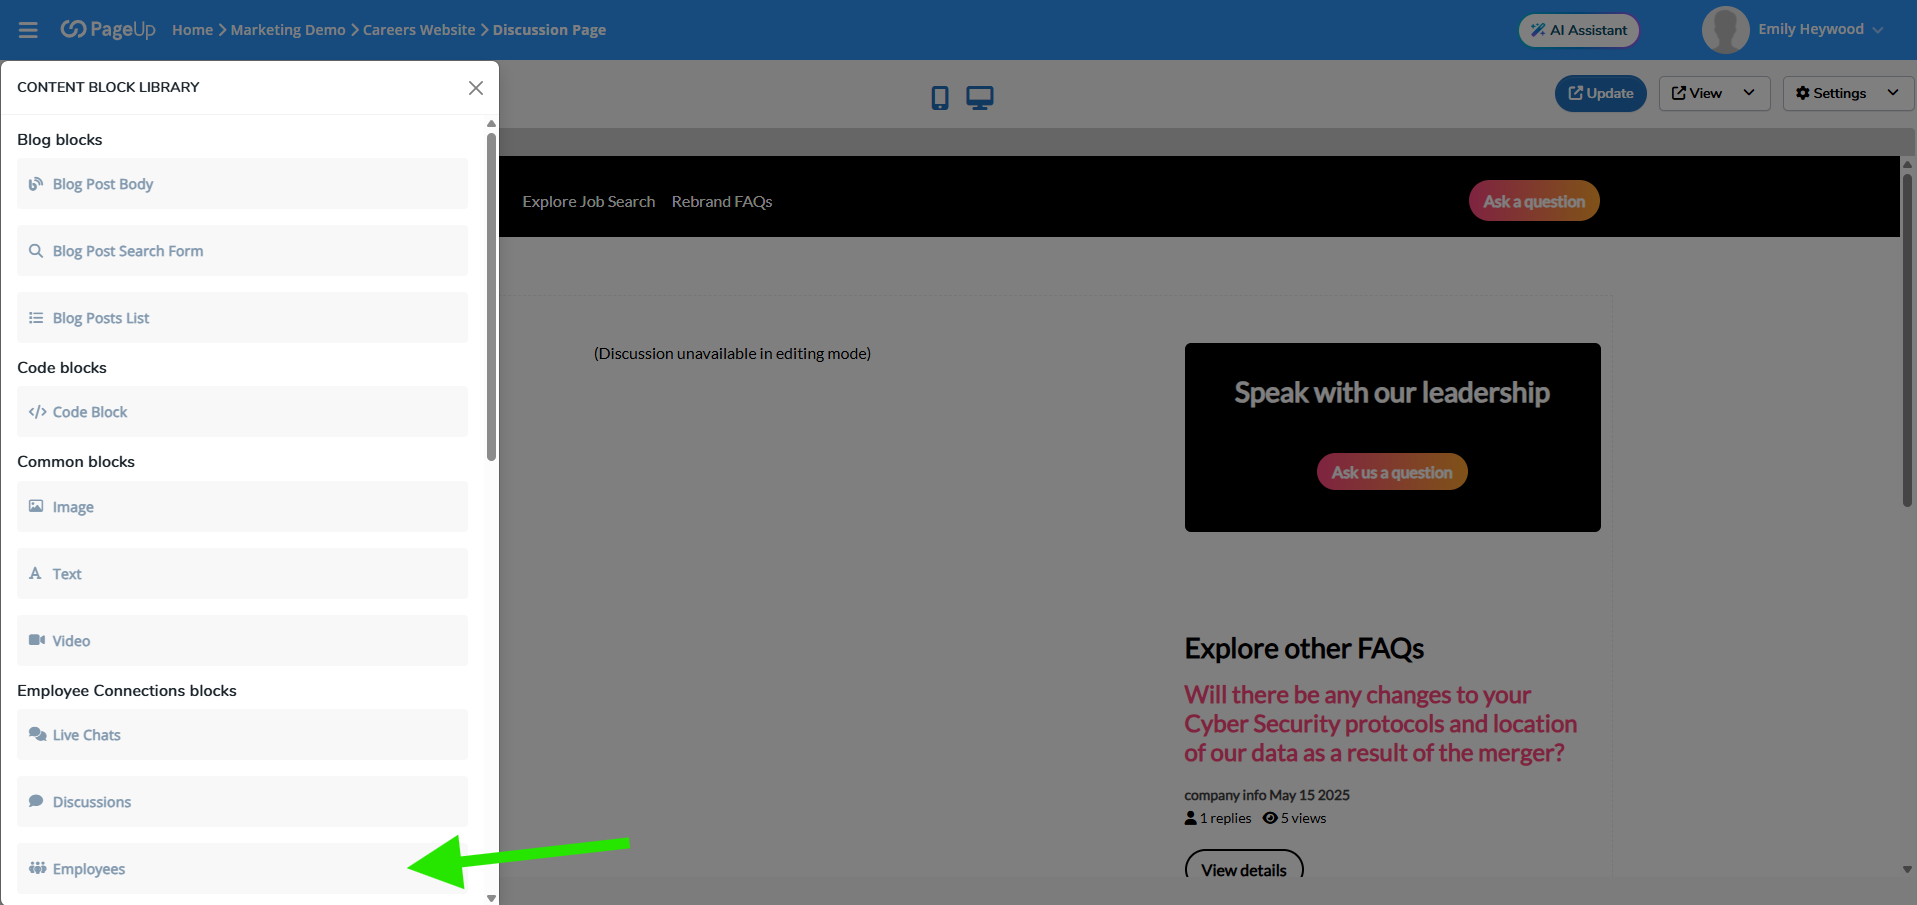Choose the Blog Post Search Form block
This screenshot has width=1917, height=905.
pos(242,251)
